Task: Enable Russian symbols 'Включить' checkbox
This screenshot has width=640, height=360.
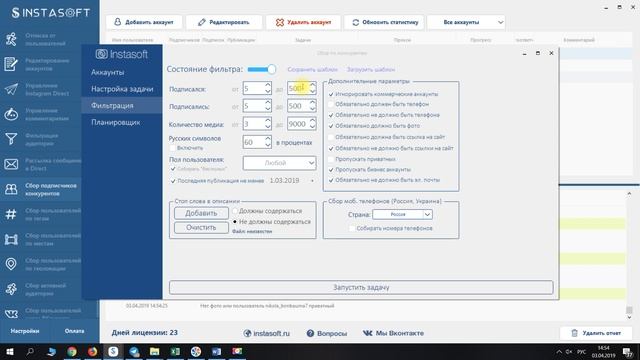Action: point(173,148)
